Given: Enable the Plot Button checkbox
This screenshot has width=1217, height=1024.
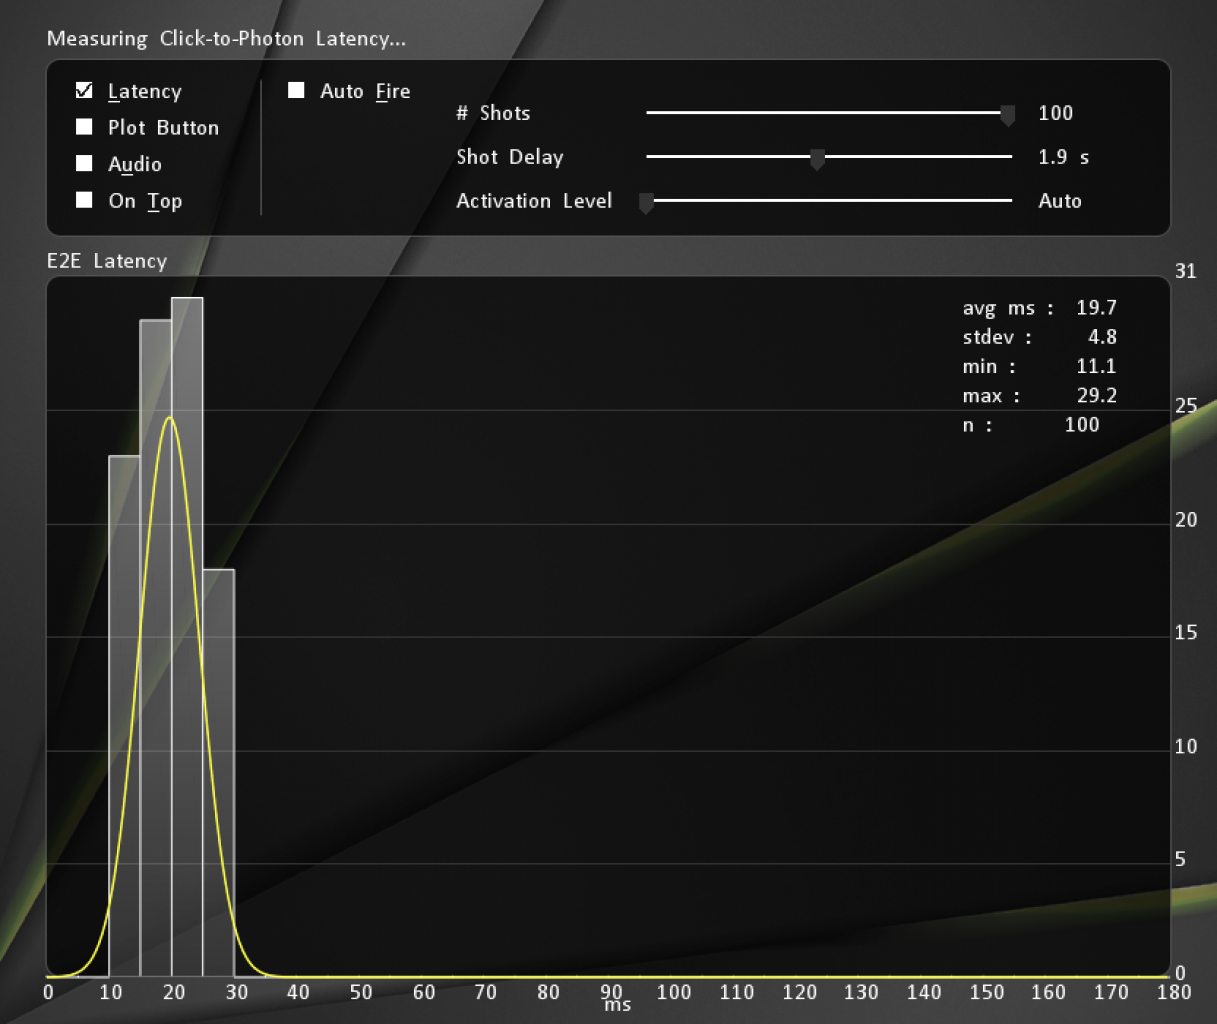Looking at the screenshot, I should [84, 127].
